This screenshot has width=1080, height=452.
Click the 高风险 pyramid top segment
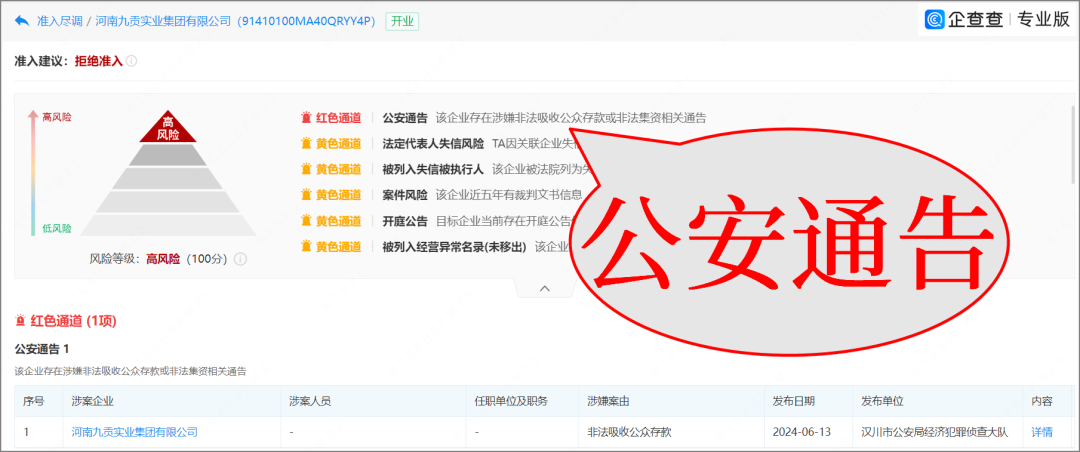pos(167,127)
